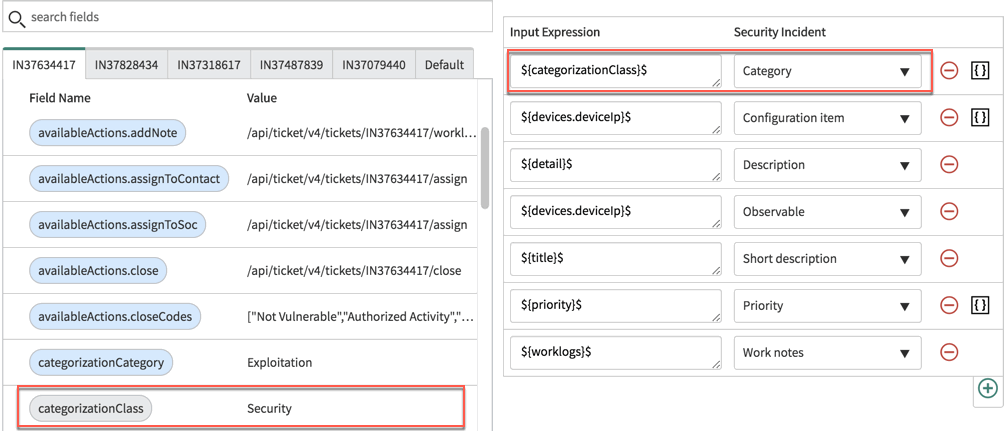The image size is (1004, 431).
Task: Remove the Category mapping row
Action: click(948, 70)
